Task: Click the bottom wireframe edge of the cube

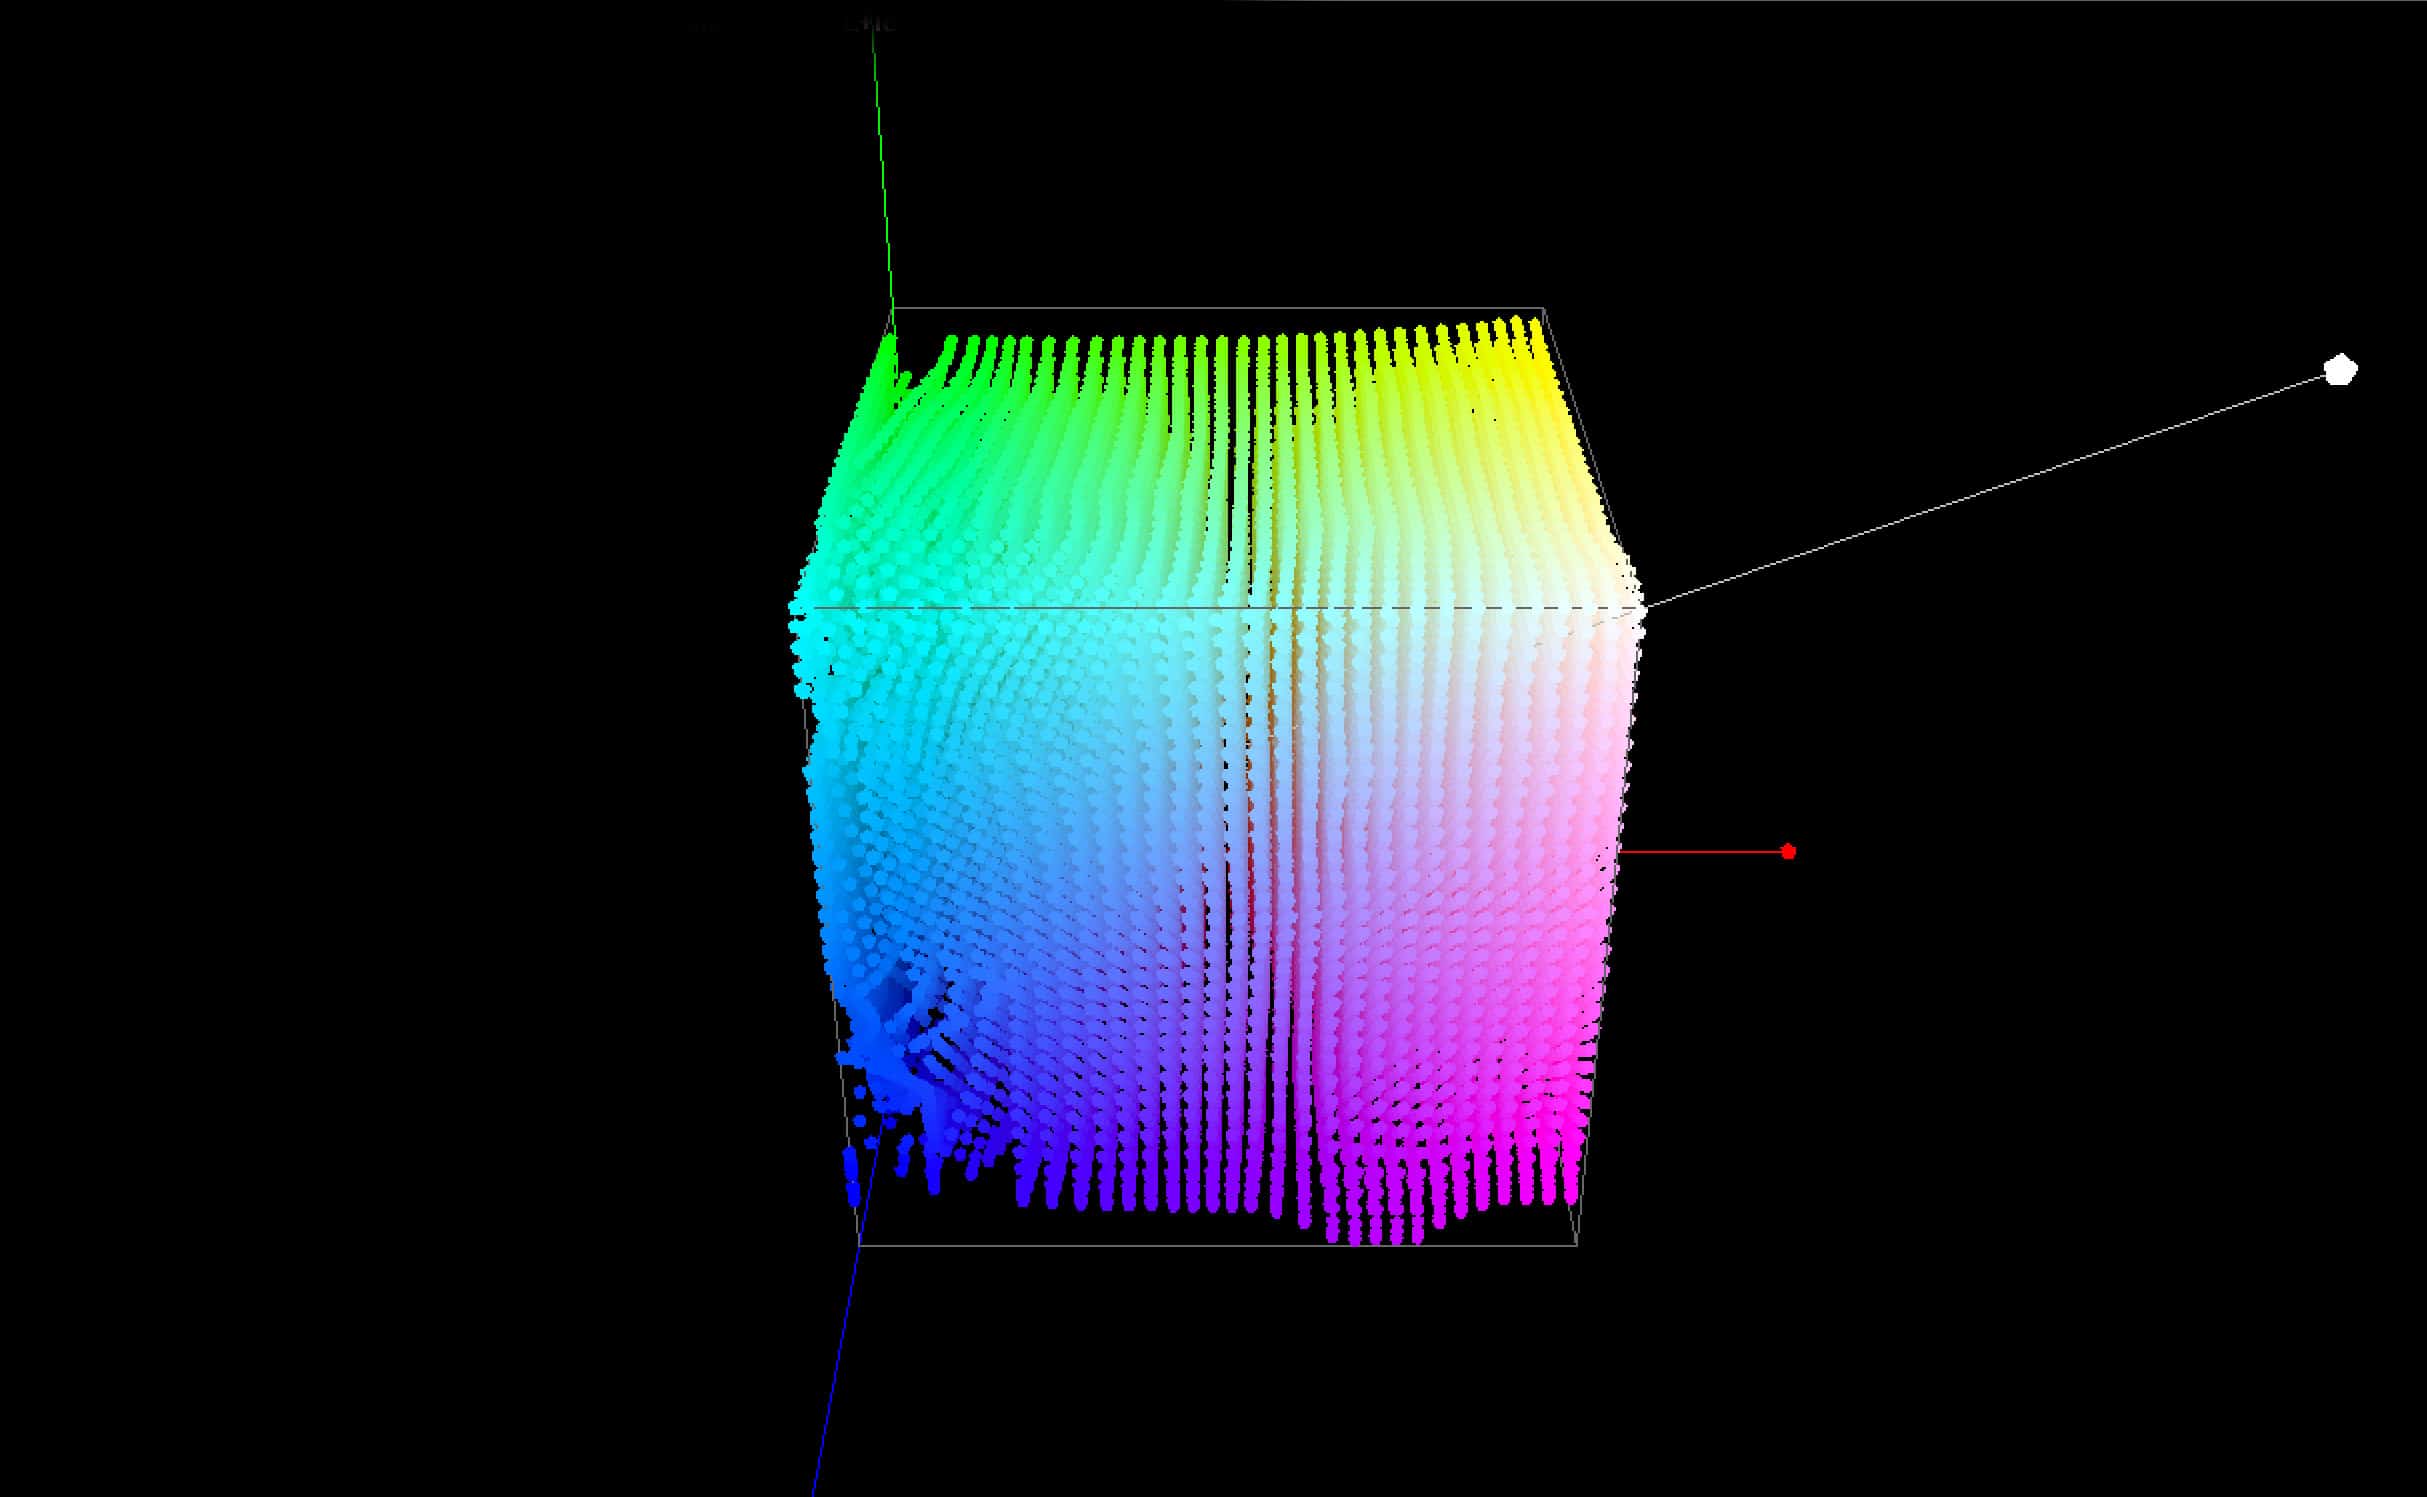Action: (x=1200, y=1245)
